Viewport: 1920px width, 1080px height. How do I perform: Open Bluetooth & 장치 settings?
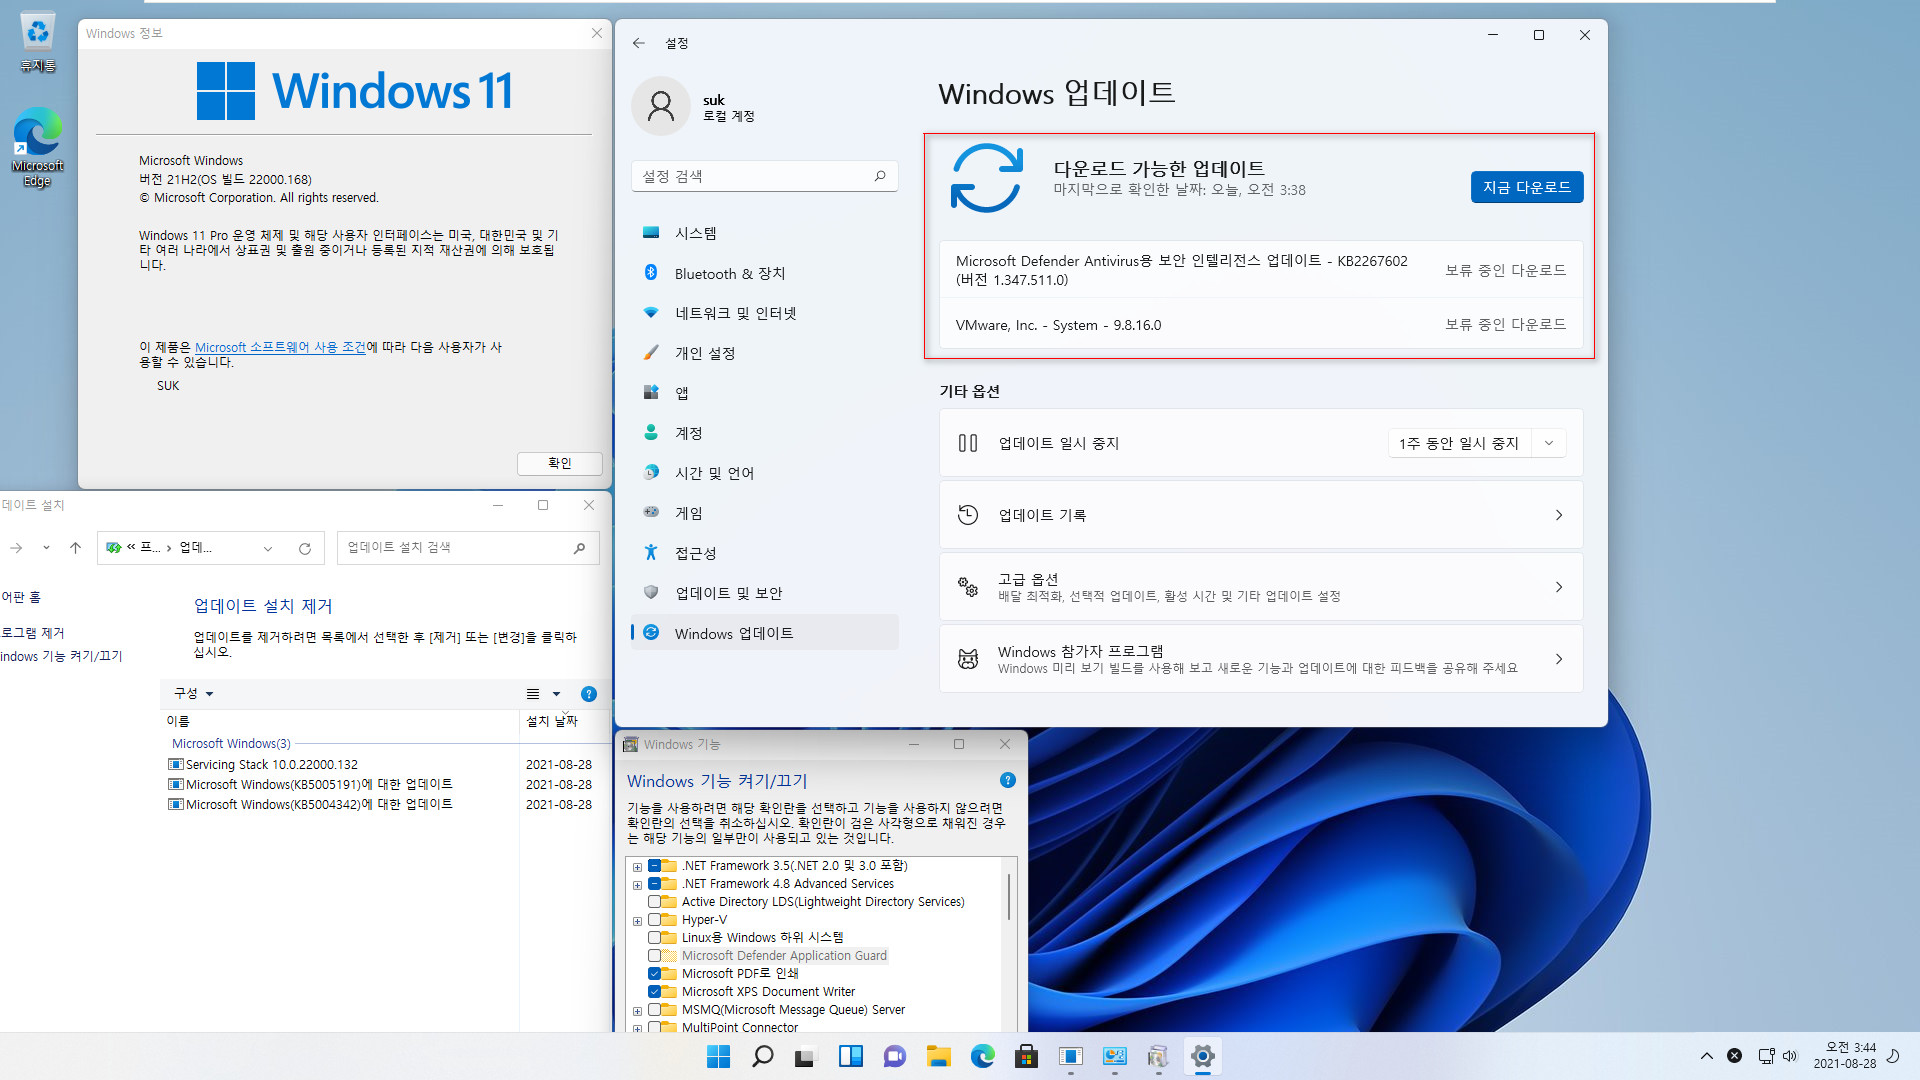pyautogui.click(x=765, y=273)
